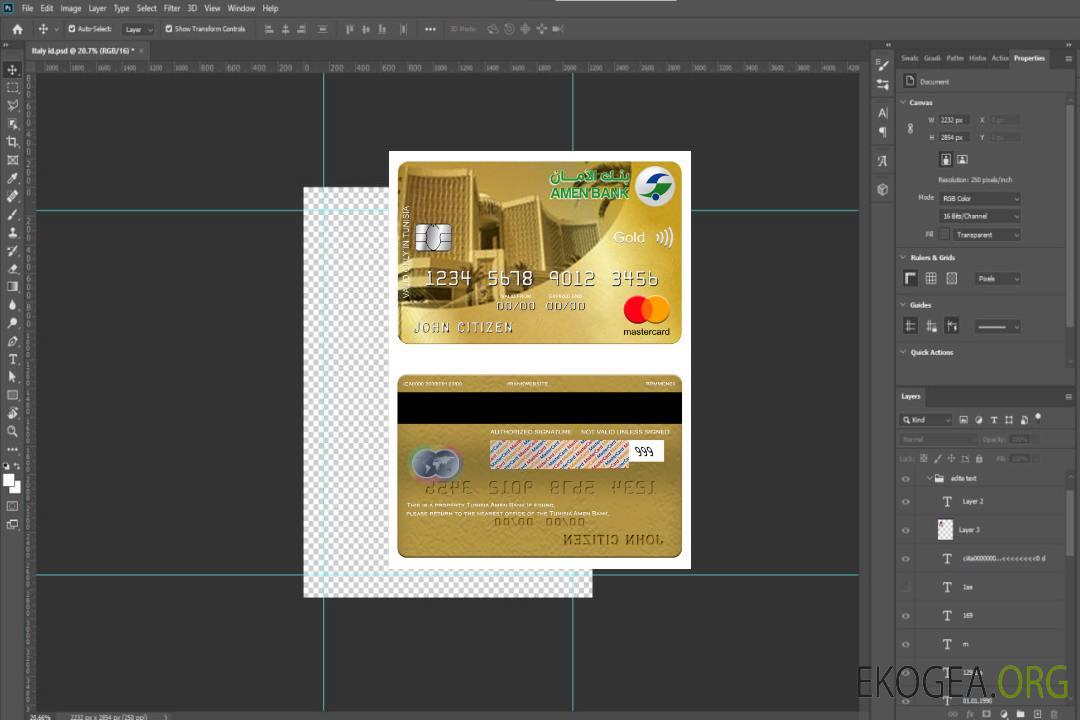This screenshot has height=720, width=1080.
Task: Hide the 'm' text layer
Action: 906,644
